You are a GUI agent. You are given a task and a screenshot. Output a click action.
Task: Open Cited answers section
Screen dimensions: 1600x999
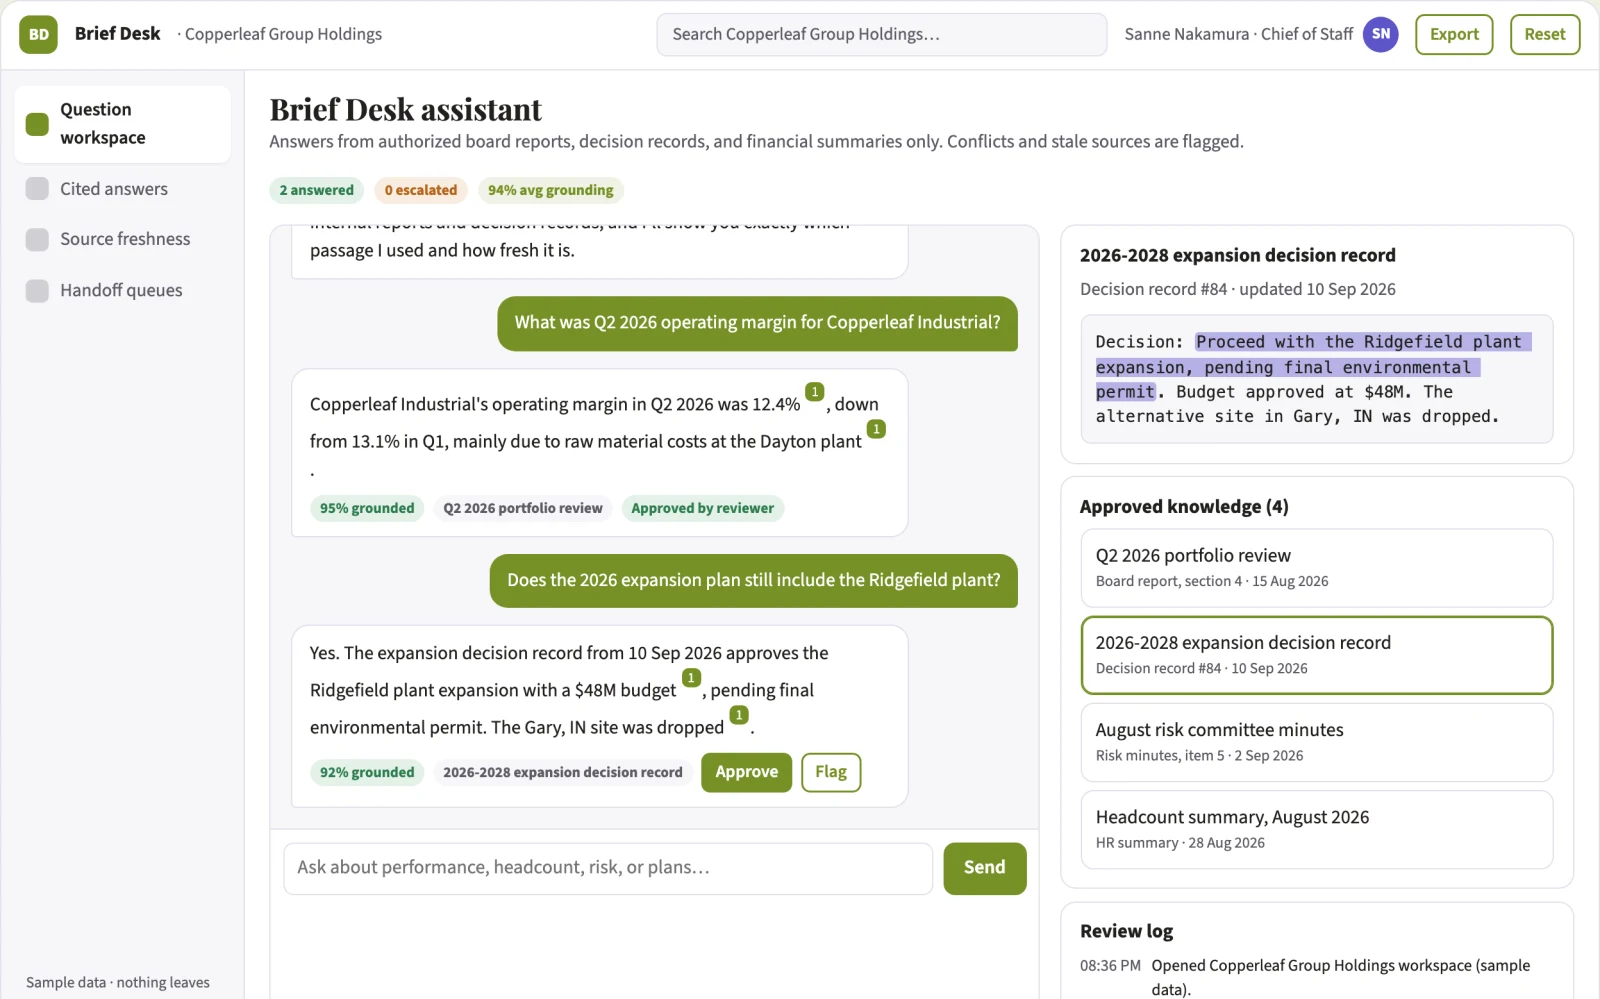[122, 189]
